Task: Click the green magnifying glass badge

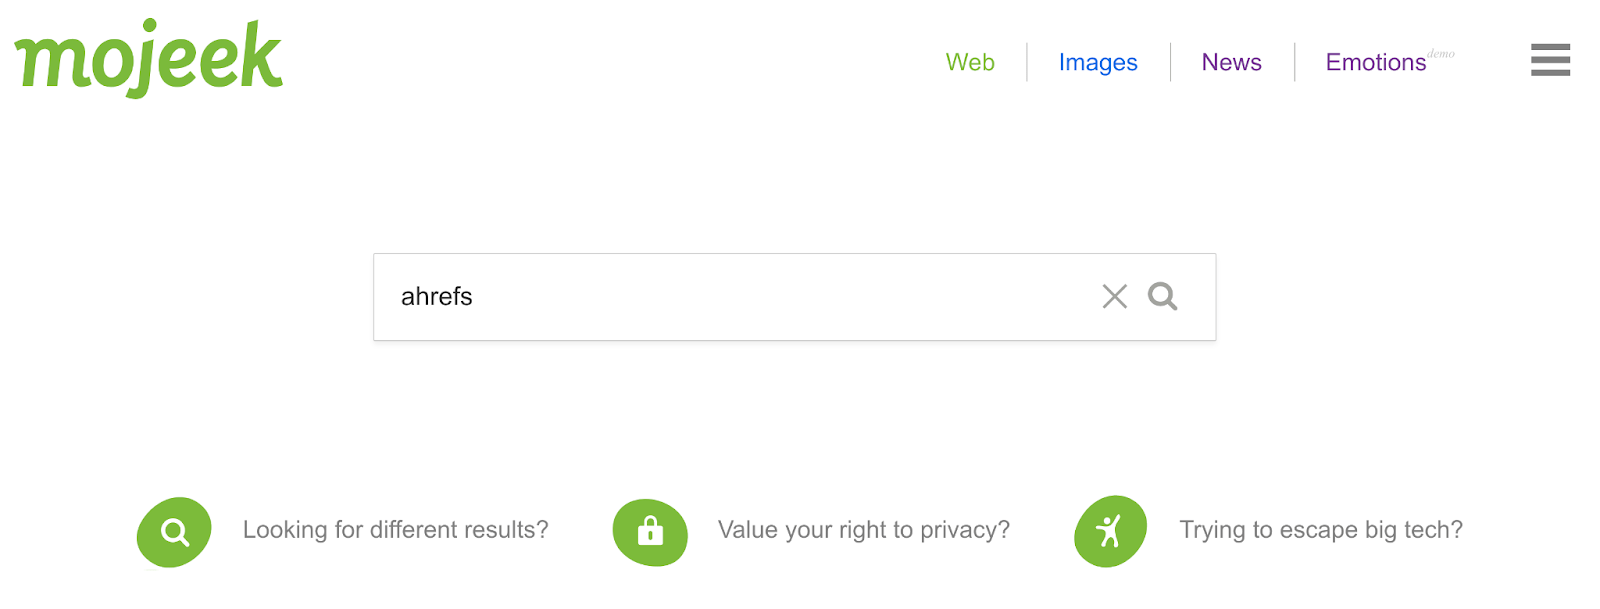Action: pyautogui.click(x=174, y=532)
